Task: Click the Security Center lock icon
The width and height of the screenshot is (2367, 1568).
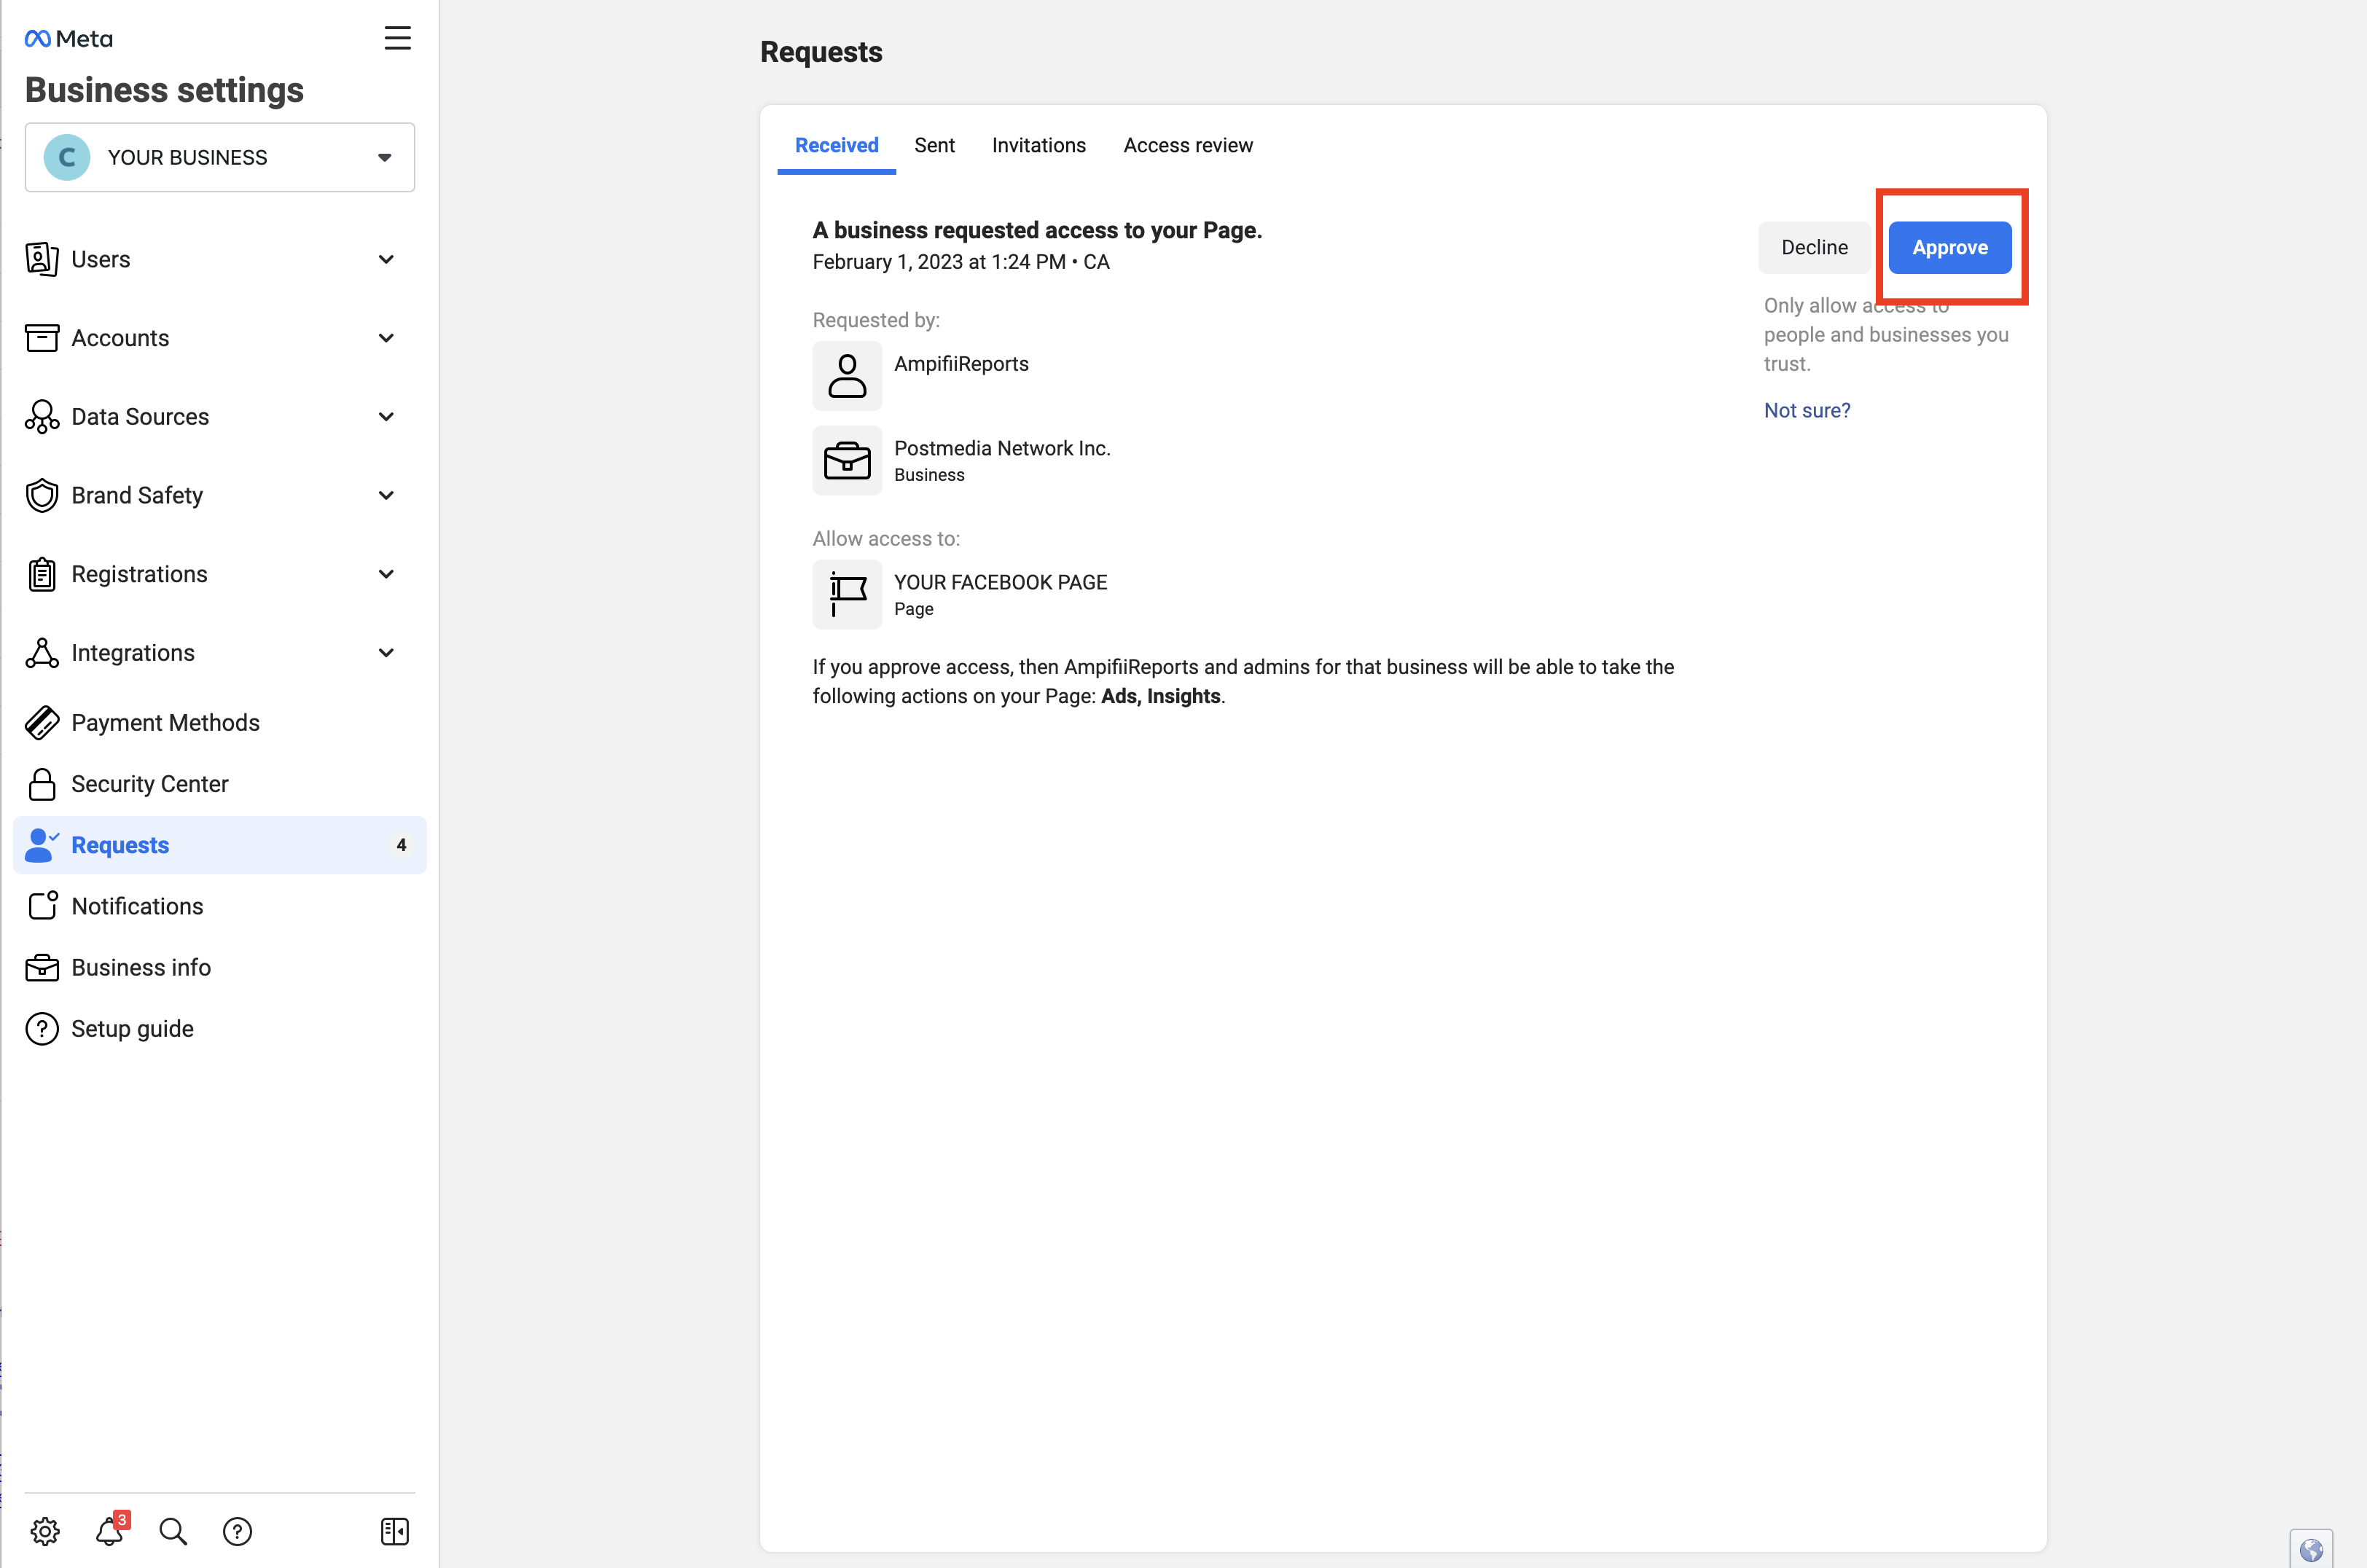Action: (42, 784)
